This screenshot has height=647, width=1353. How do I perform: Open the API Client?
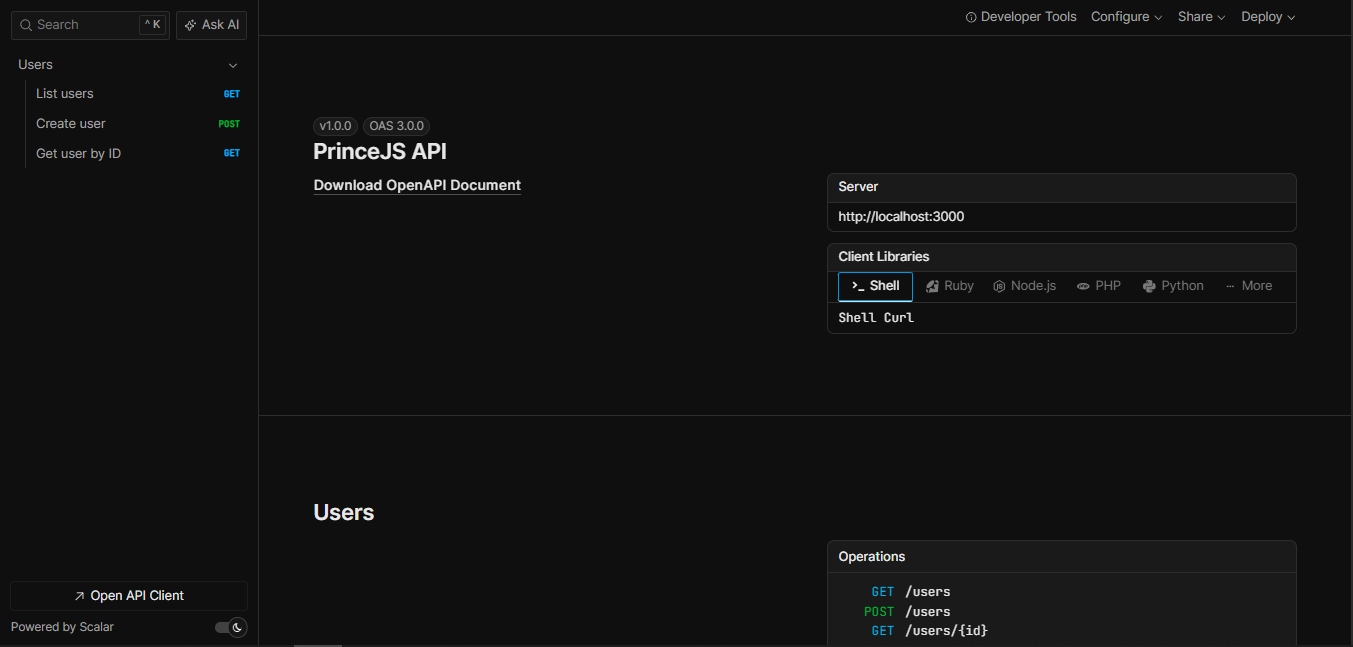pos(128,595)
